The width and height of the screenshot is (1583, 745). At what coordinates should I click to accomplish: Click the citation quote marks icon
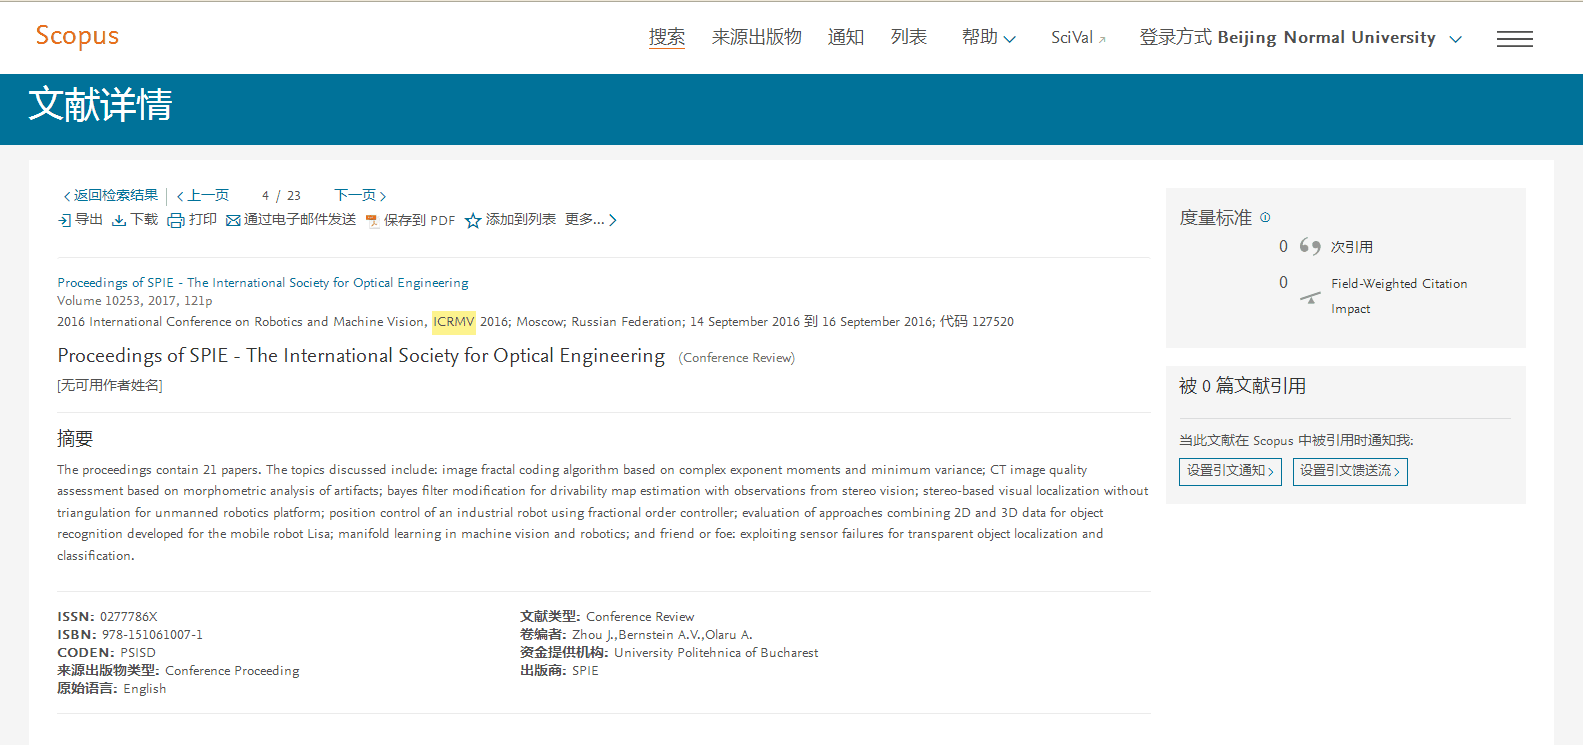(x=1310, y=246)
